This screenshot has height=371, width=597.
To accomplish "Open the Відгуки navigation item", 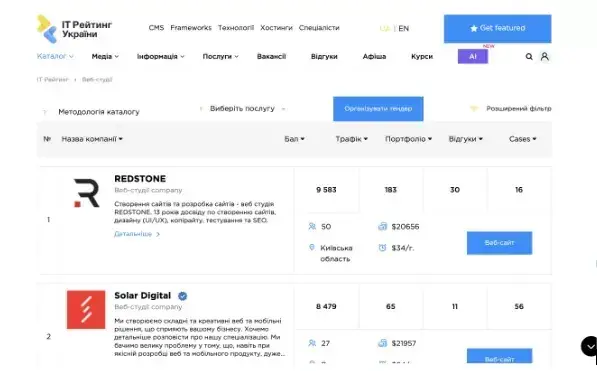I will (324, 56).
